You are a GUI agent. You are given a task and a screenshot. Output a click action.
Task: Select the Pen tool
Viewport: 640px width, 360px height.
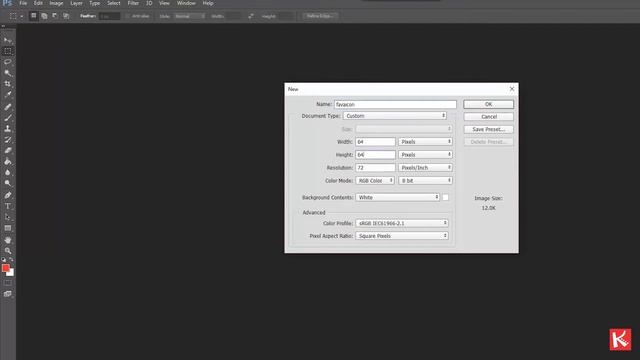[8, 196]
